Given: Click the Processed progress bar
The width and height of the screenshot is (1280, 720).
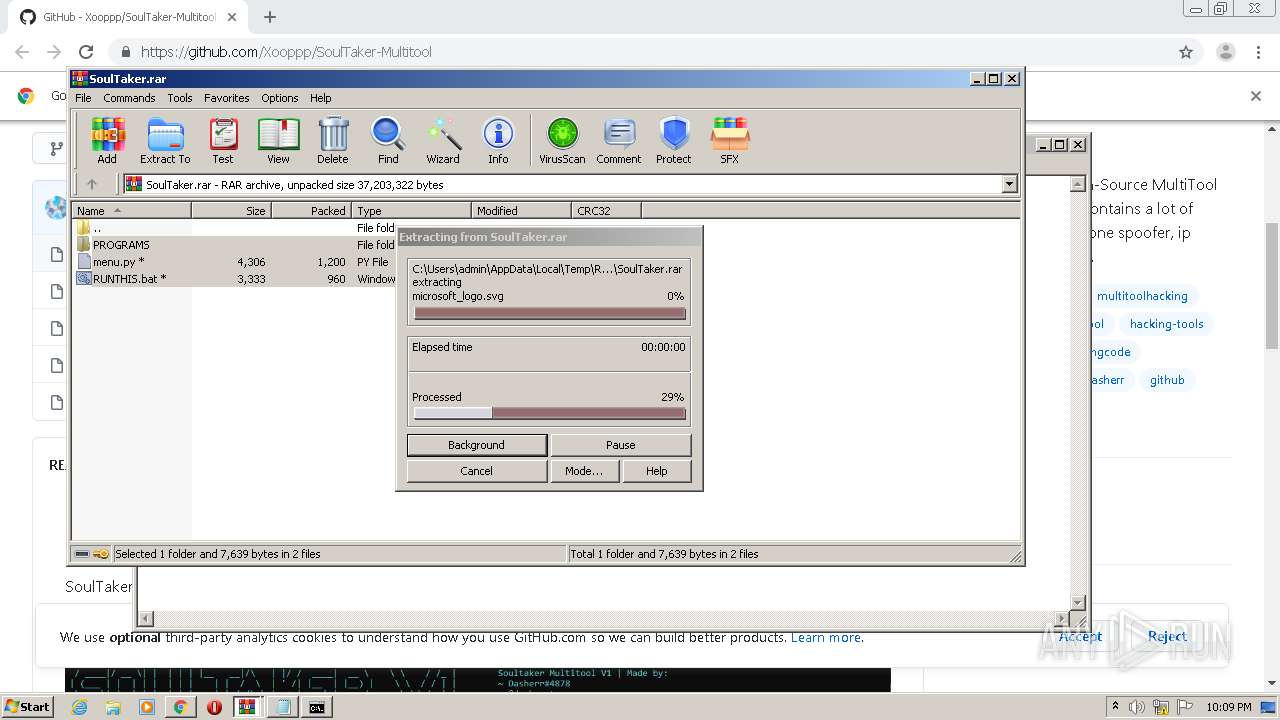Looking at the screenshot, I should [550, 413].
